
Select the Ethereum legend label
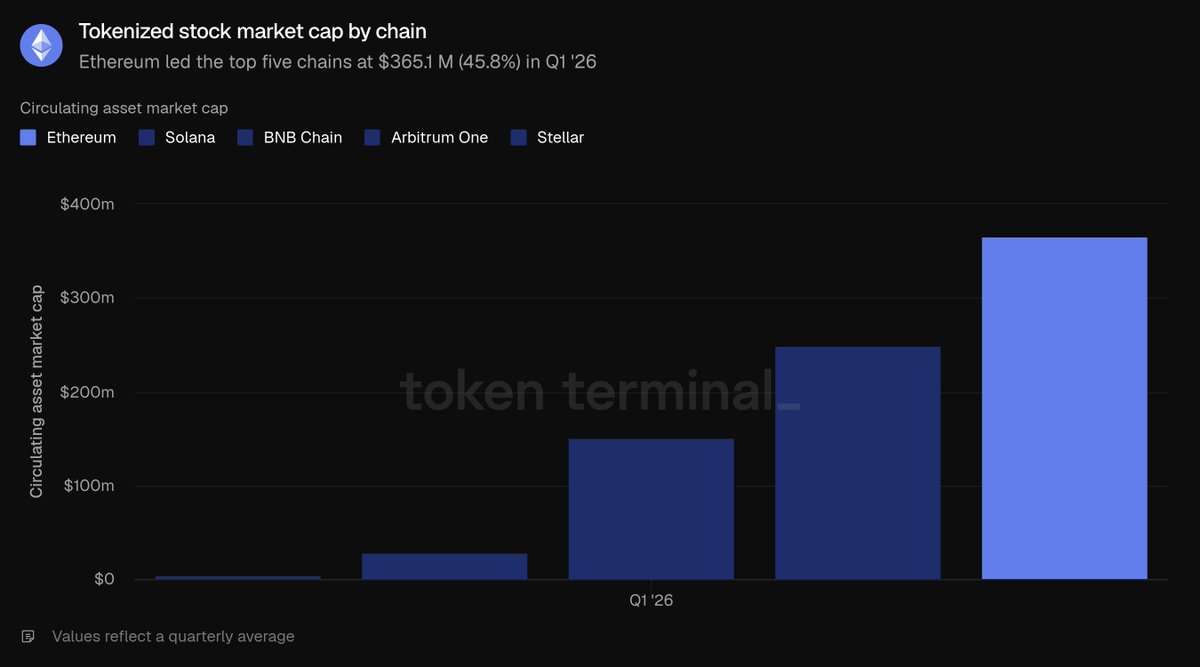pos(81,138)
